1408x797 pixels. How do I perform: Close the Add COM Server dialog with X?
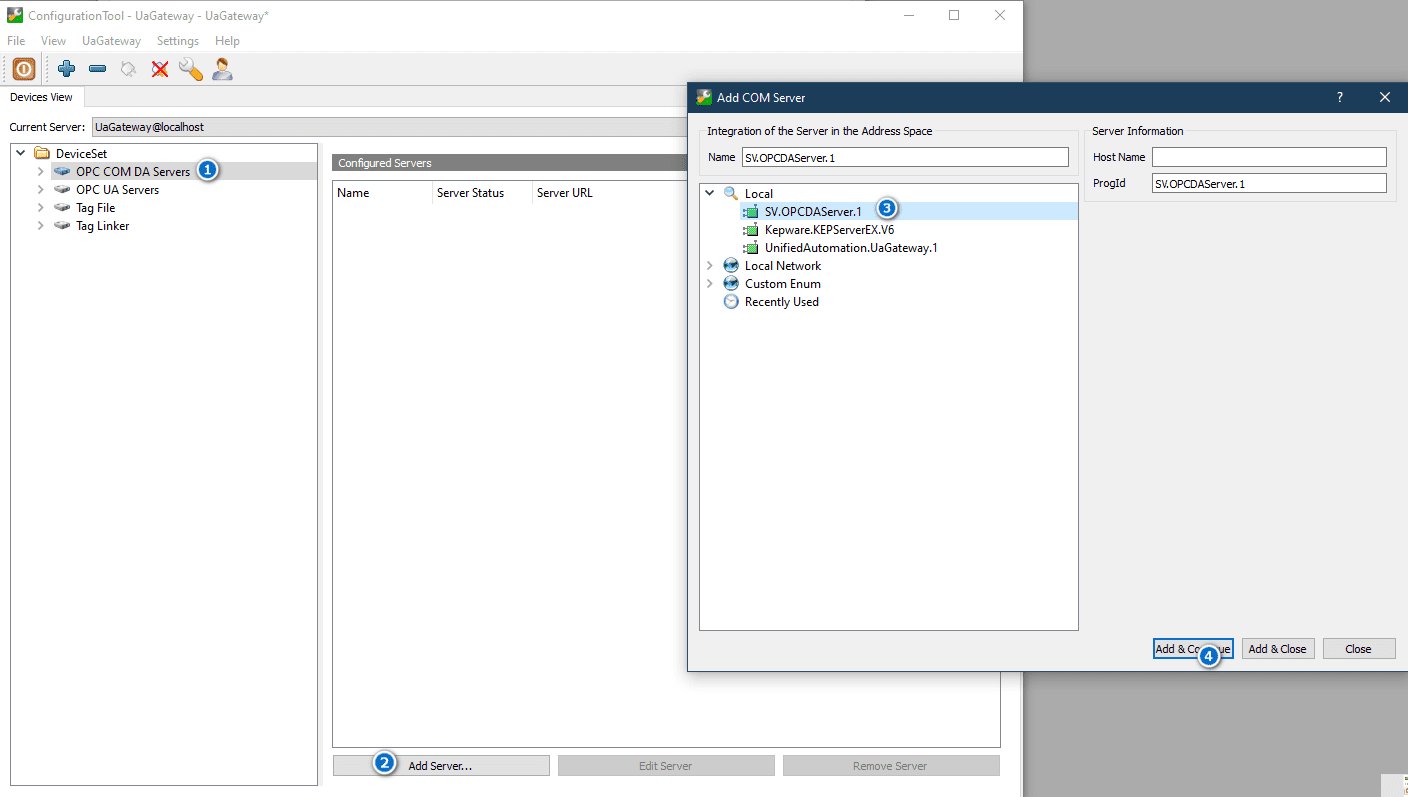[x=1385, y=97]
